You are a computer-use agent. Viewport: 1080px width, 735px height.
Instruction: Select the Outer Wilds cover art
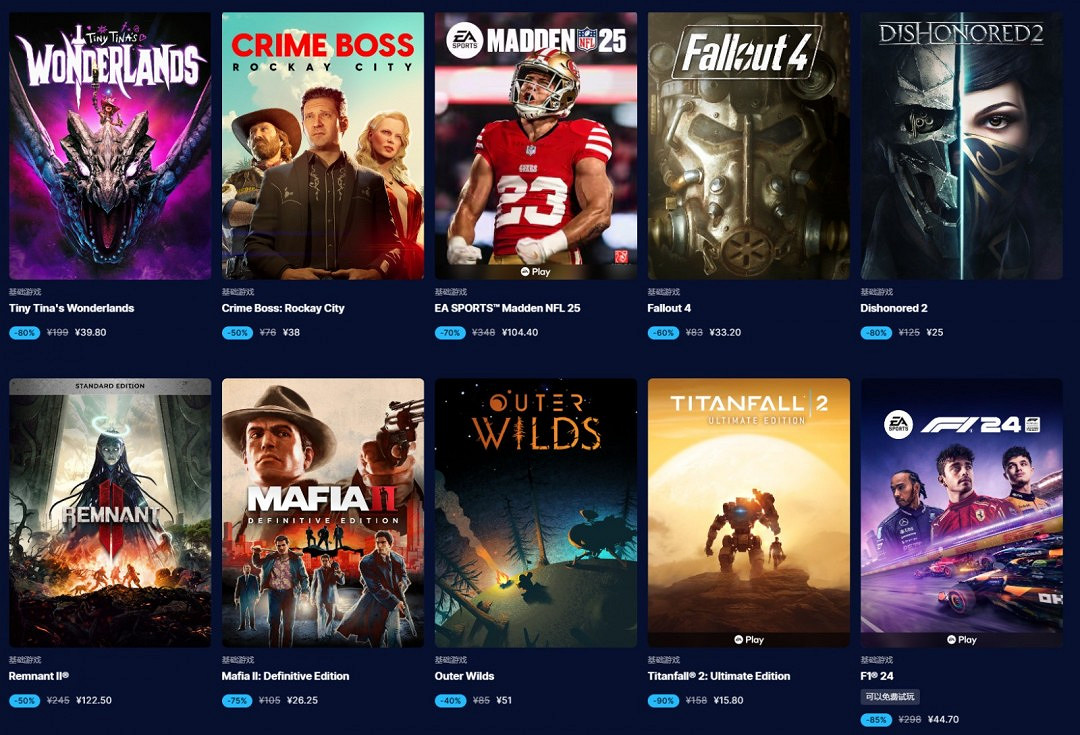536,513
